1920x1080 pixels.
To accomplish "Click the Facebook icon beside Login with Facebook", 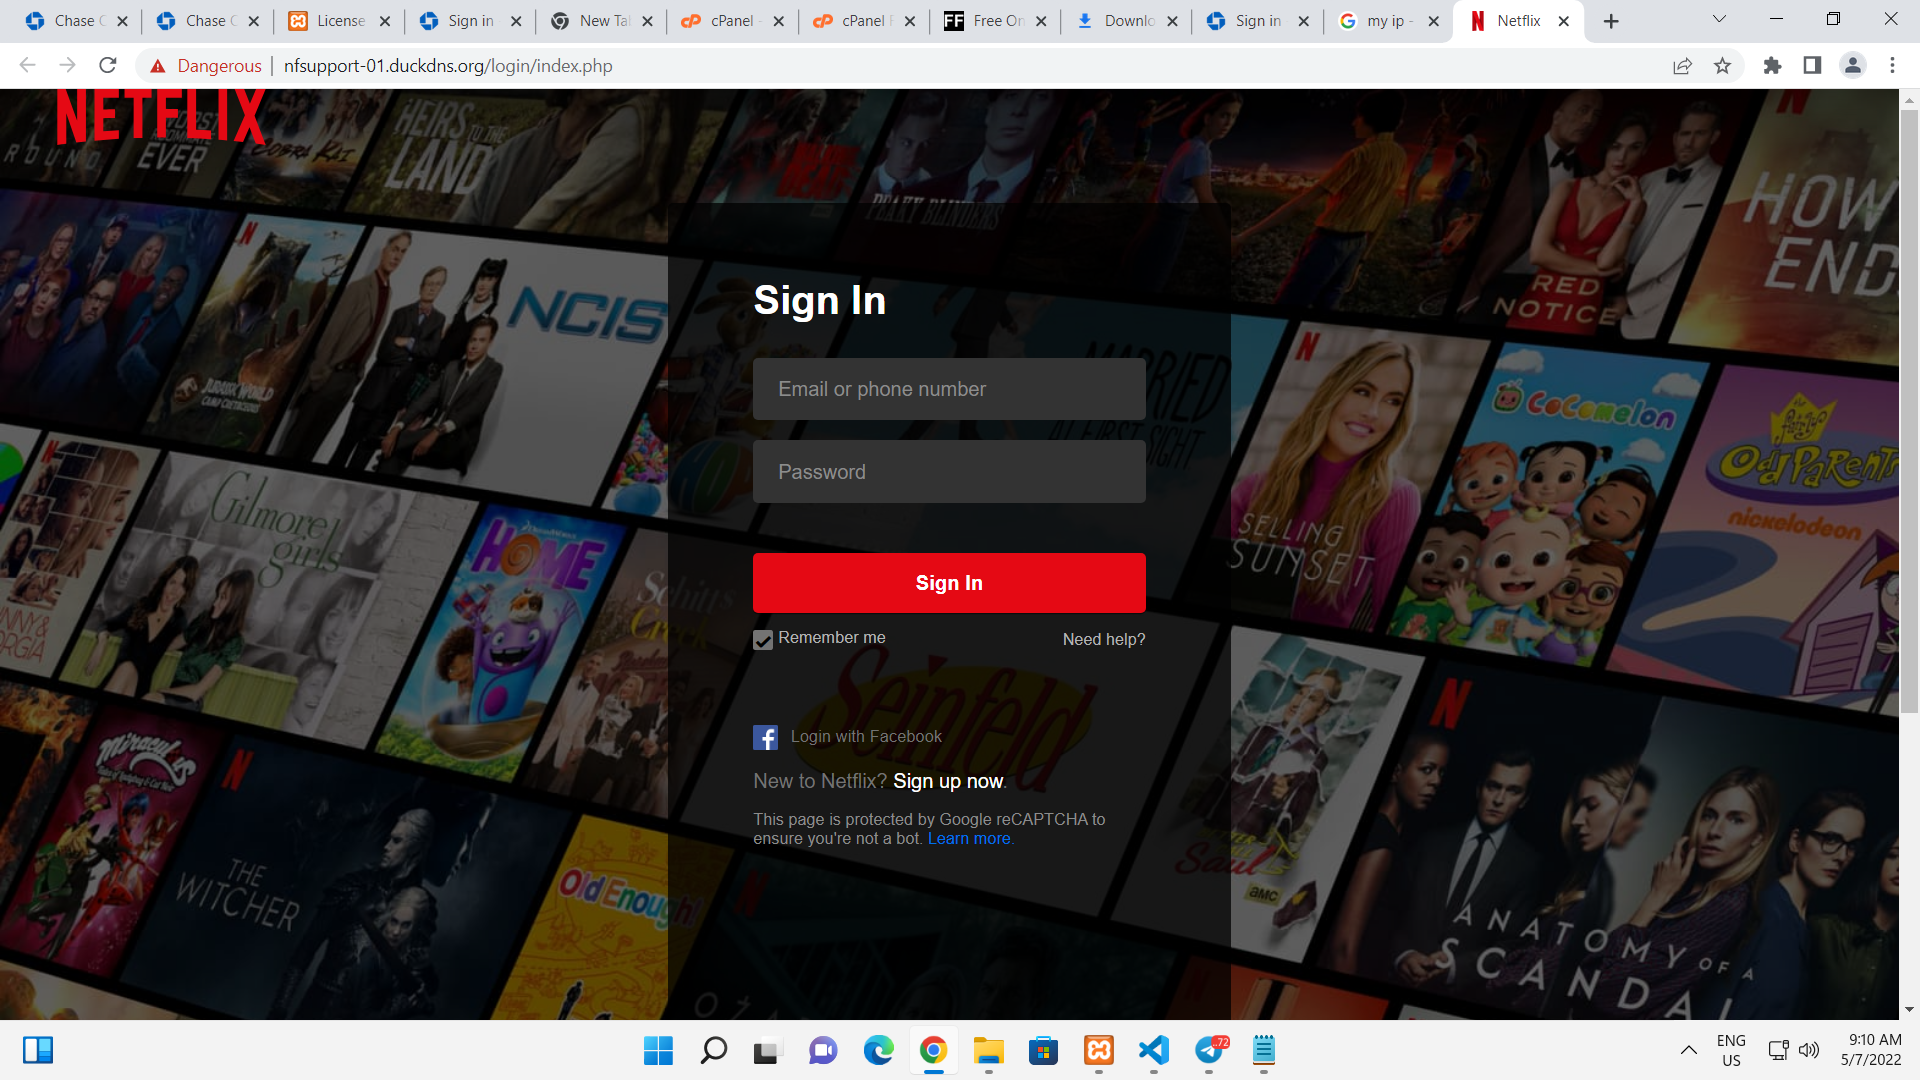I will pos(765,738).
